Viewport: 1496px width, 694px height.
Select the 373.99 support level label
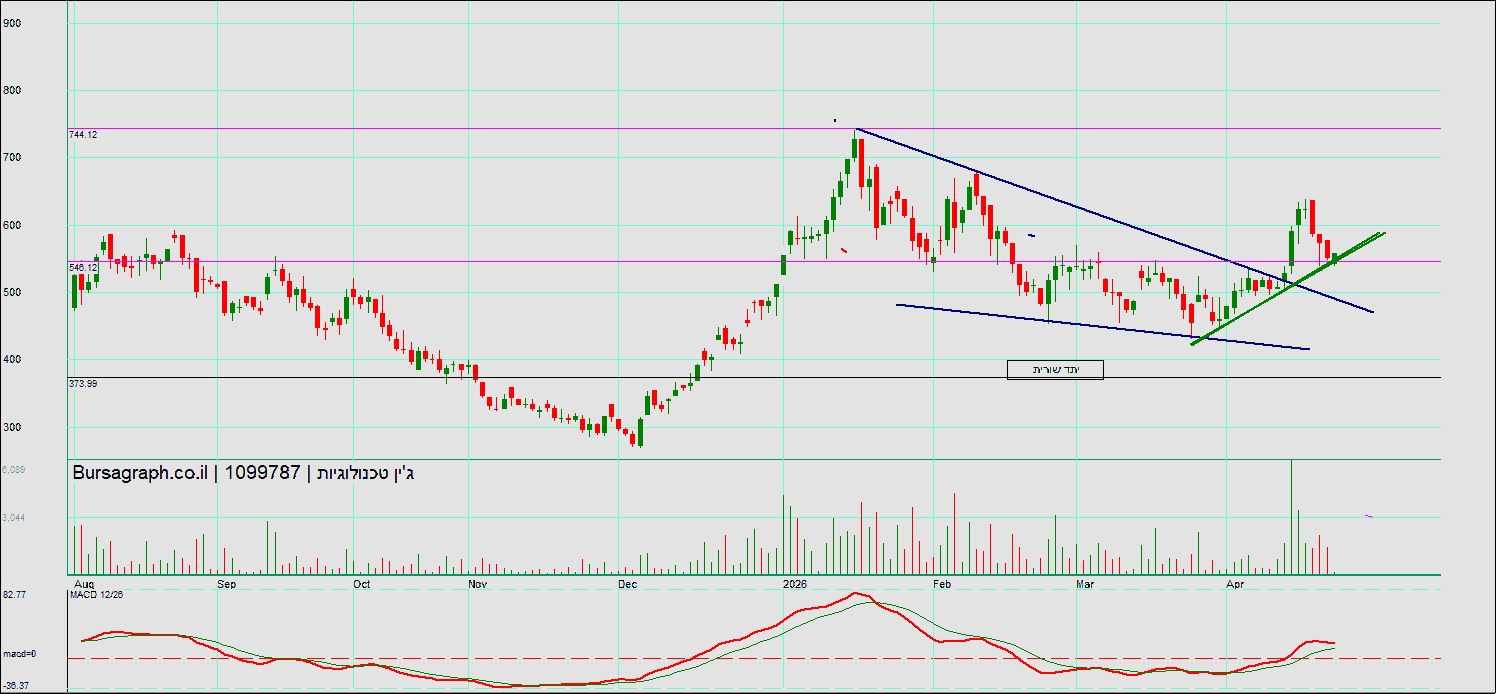[83, 384]
